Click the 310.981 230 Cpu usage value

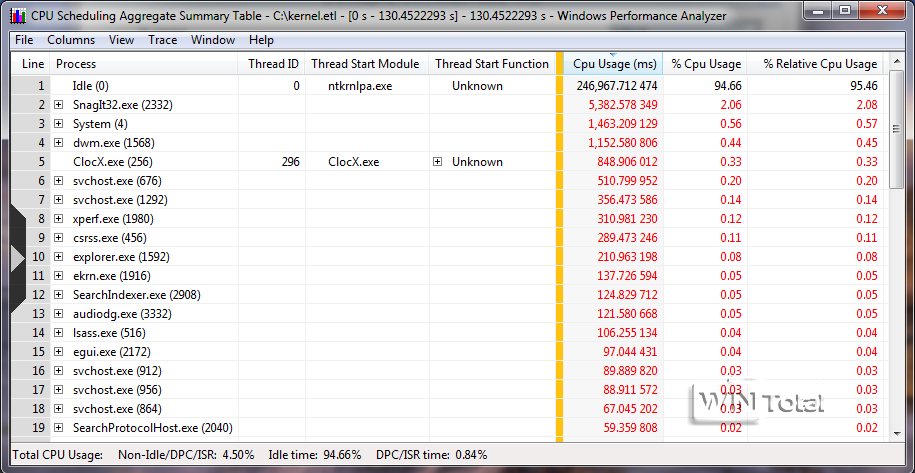pyautogui.click(x=627, y=219)
